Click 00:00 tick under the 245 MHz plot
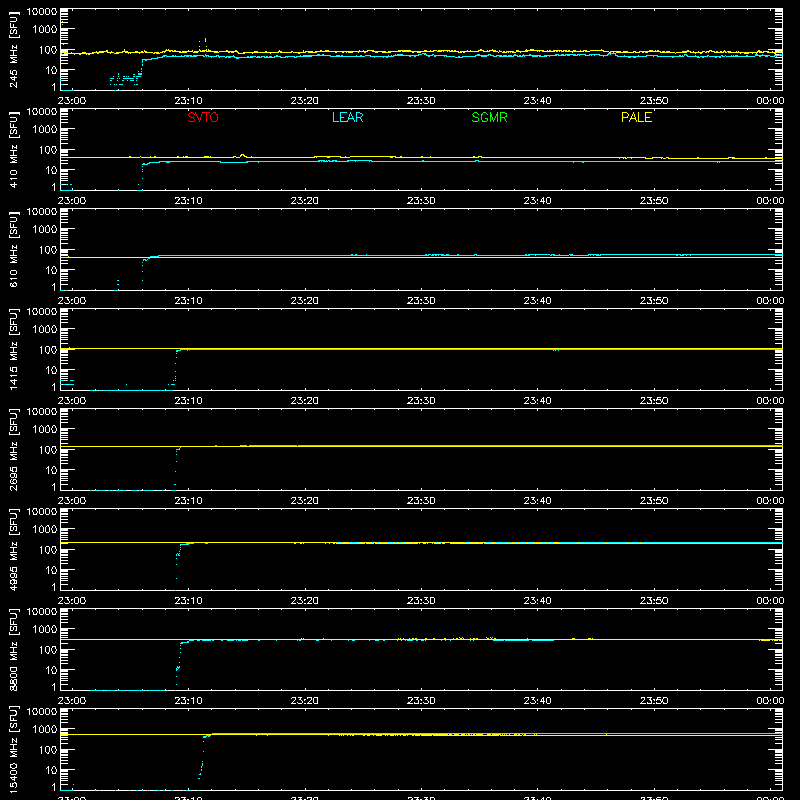The width and height of the screenshot is (800, 800). pyautogui.click(x=770, y=101)
